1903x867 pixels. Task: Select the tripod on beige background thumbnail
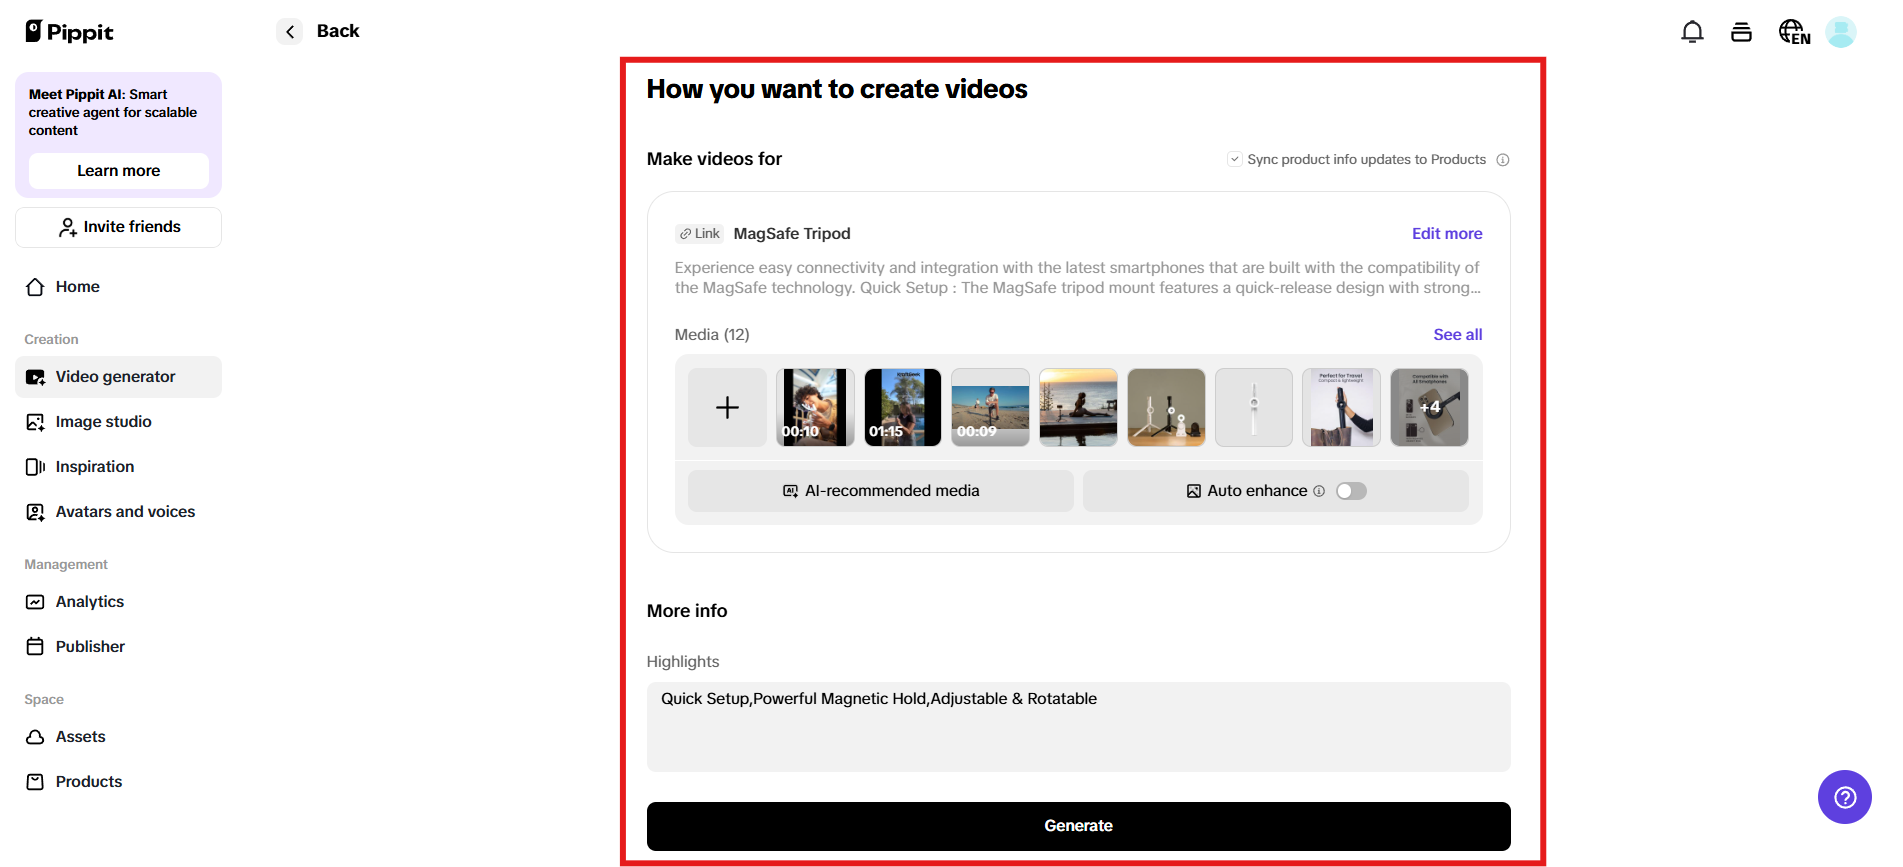coord(1166,407)
